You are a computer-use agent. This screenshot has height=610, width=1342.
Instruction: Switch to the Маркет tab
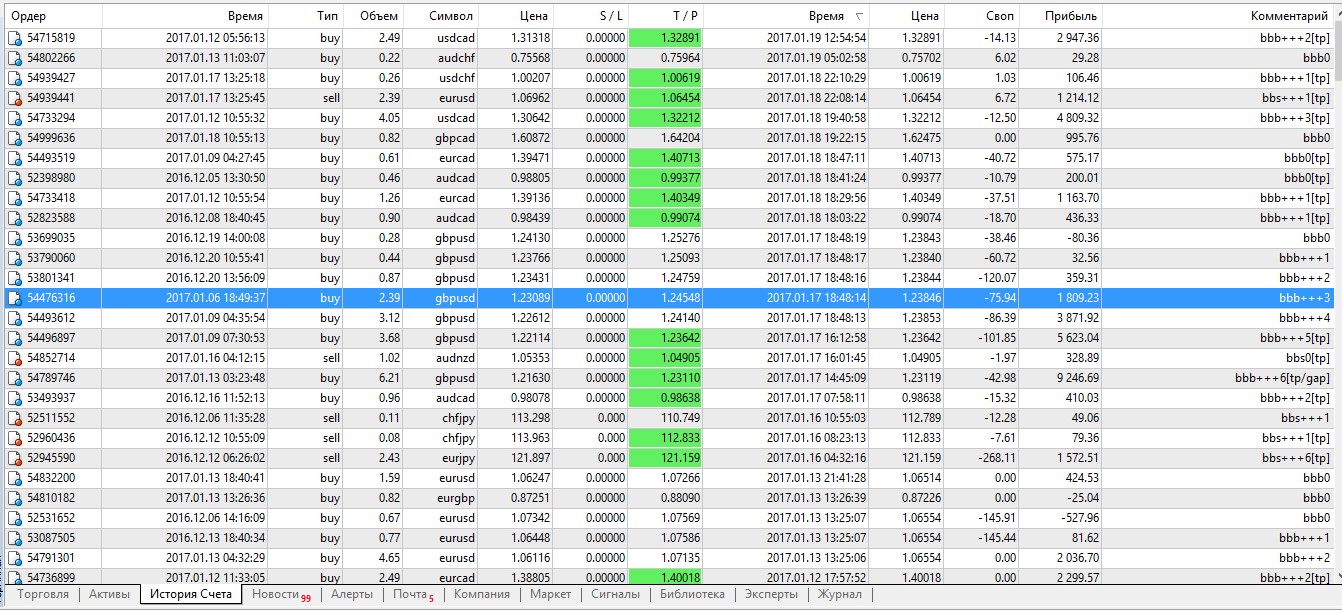click(x=551, y=594)
